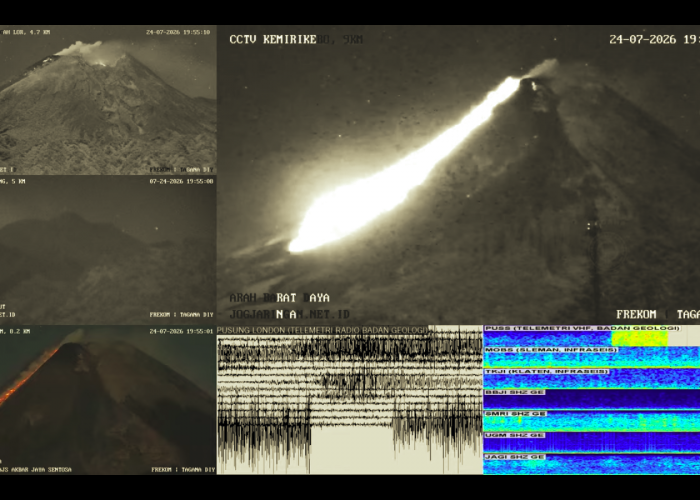Select the top-left summit camera feed
The width and height of the screenshot is (700, 500).
108,100
